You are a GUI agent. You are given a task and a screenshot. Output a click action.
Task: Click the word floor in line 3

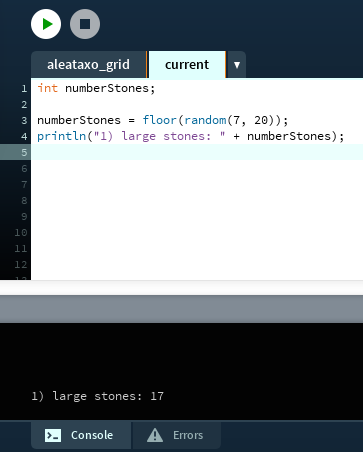pyautogui.click(x=159, y=120)
